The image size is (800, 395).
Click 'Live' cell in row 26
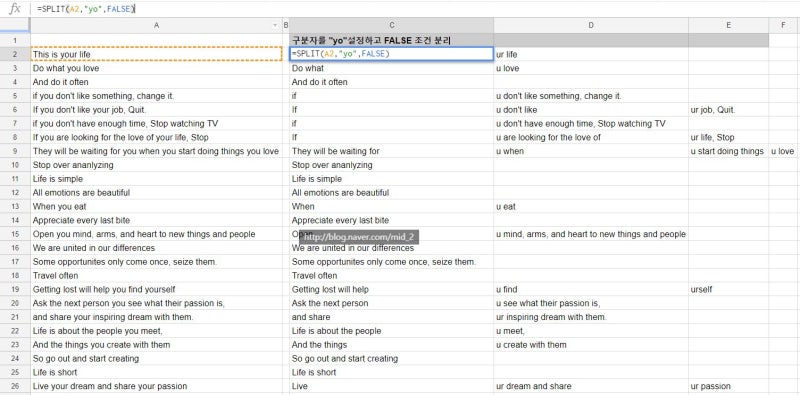point(391,386)
